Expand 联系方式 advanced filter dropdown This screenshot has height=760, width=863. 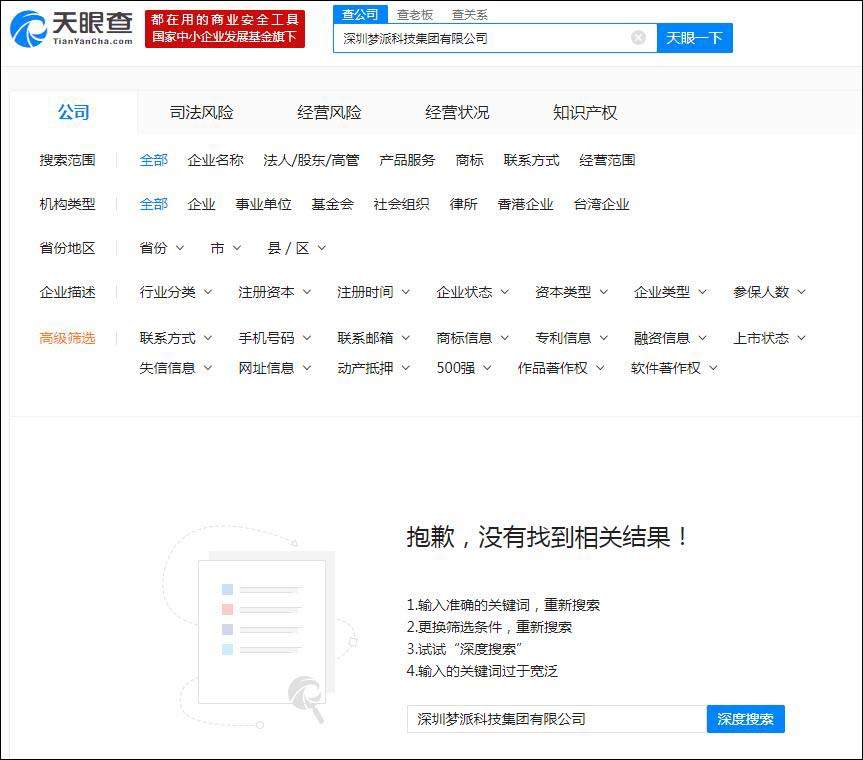pos(176,338)
